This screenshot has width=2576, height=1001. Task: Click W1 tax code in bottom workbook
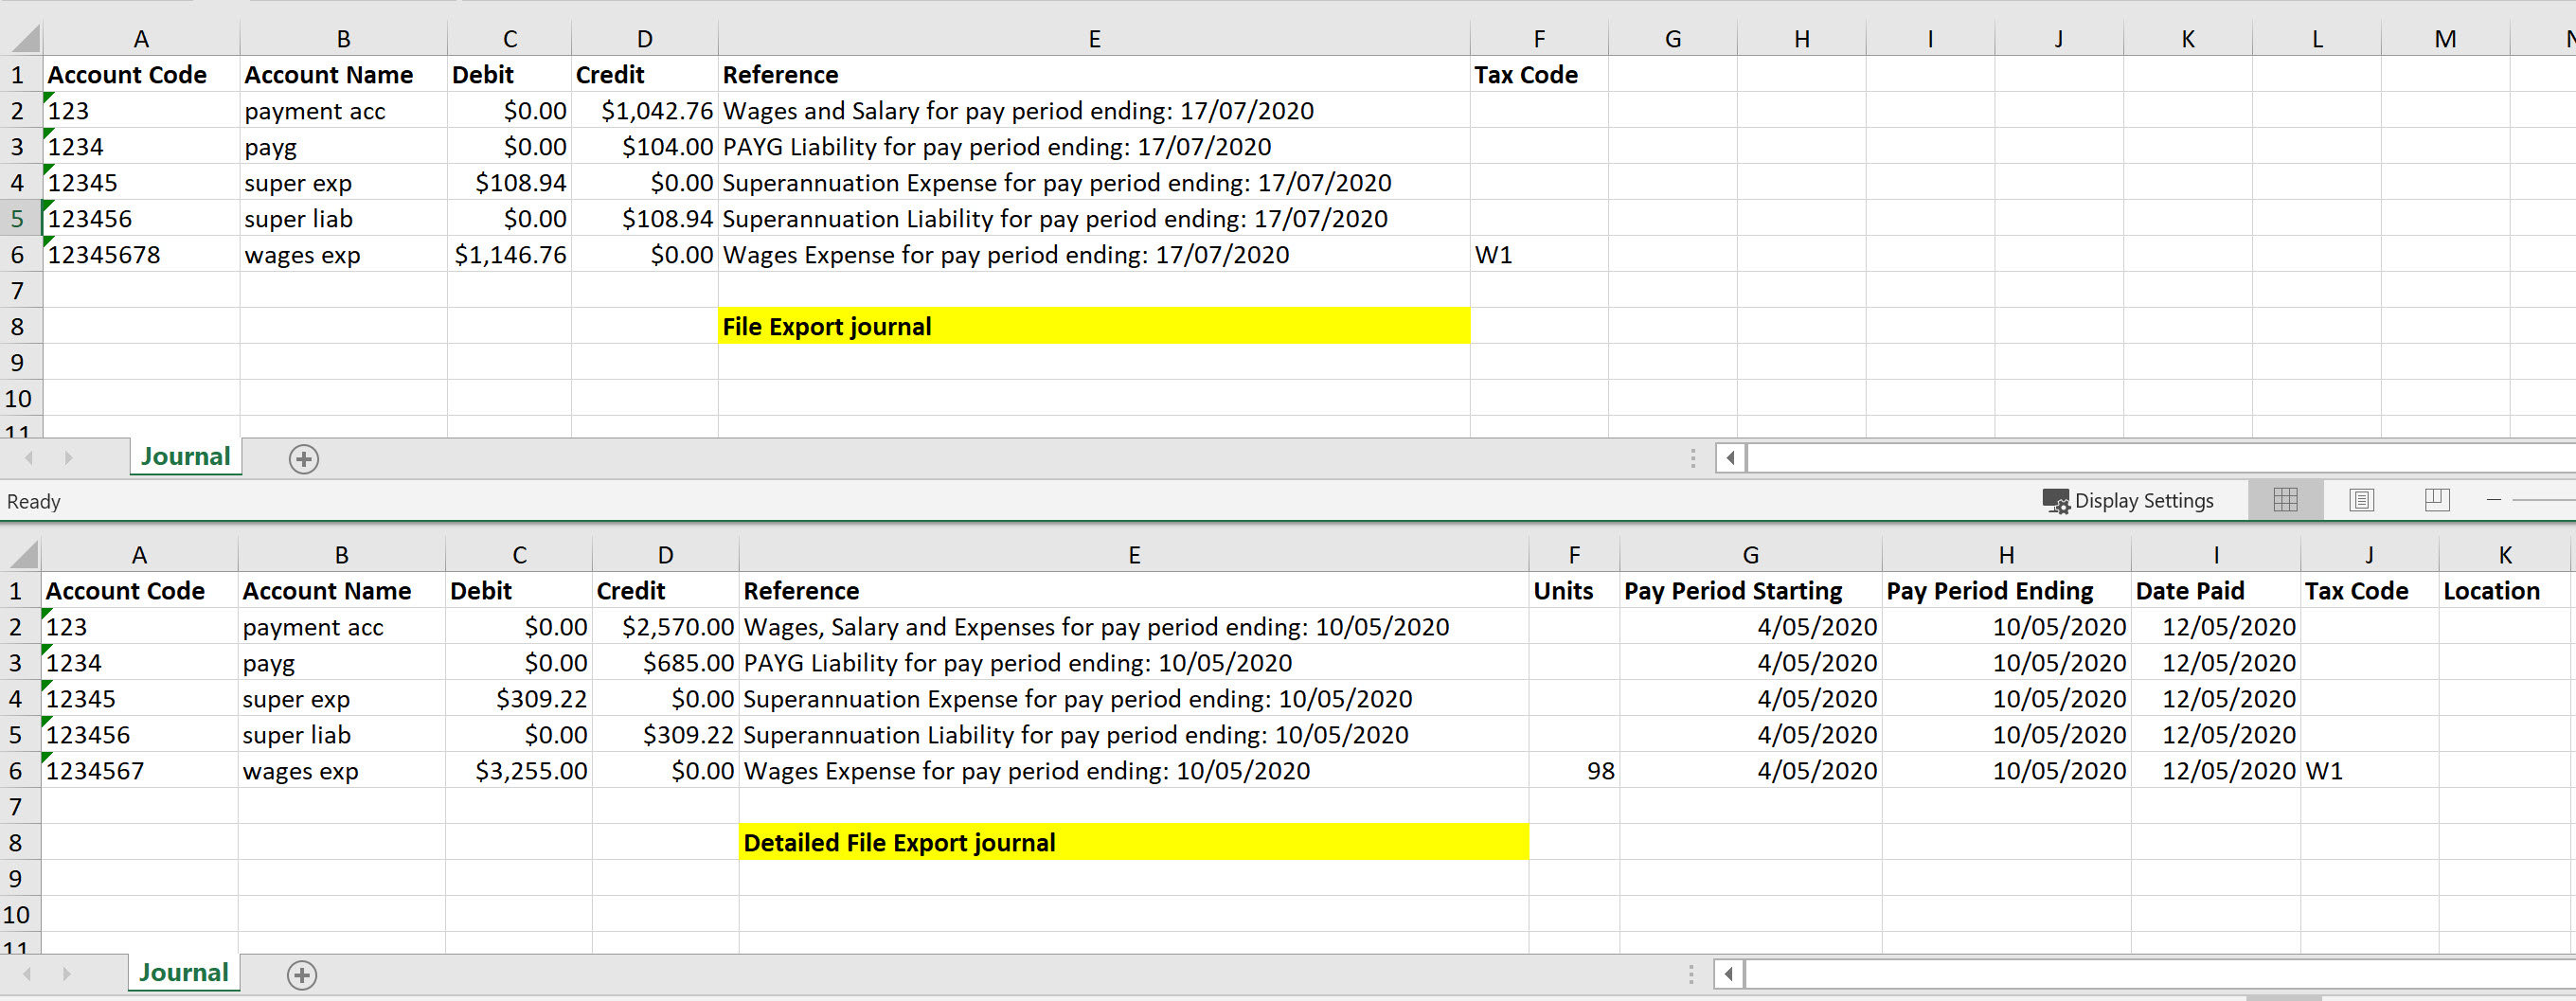point(2369,770)
